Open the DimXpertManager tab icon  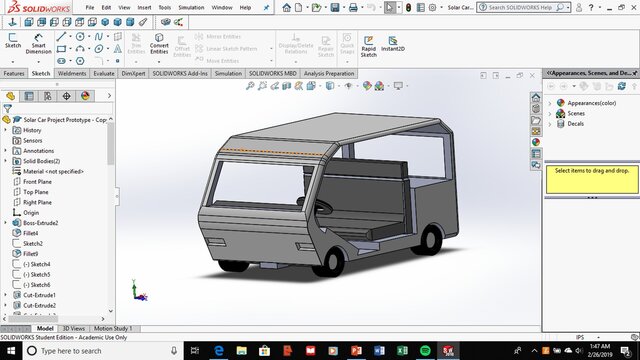(67, 96)
